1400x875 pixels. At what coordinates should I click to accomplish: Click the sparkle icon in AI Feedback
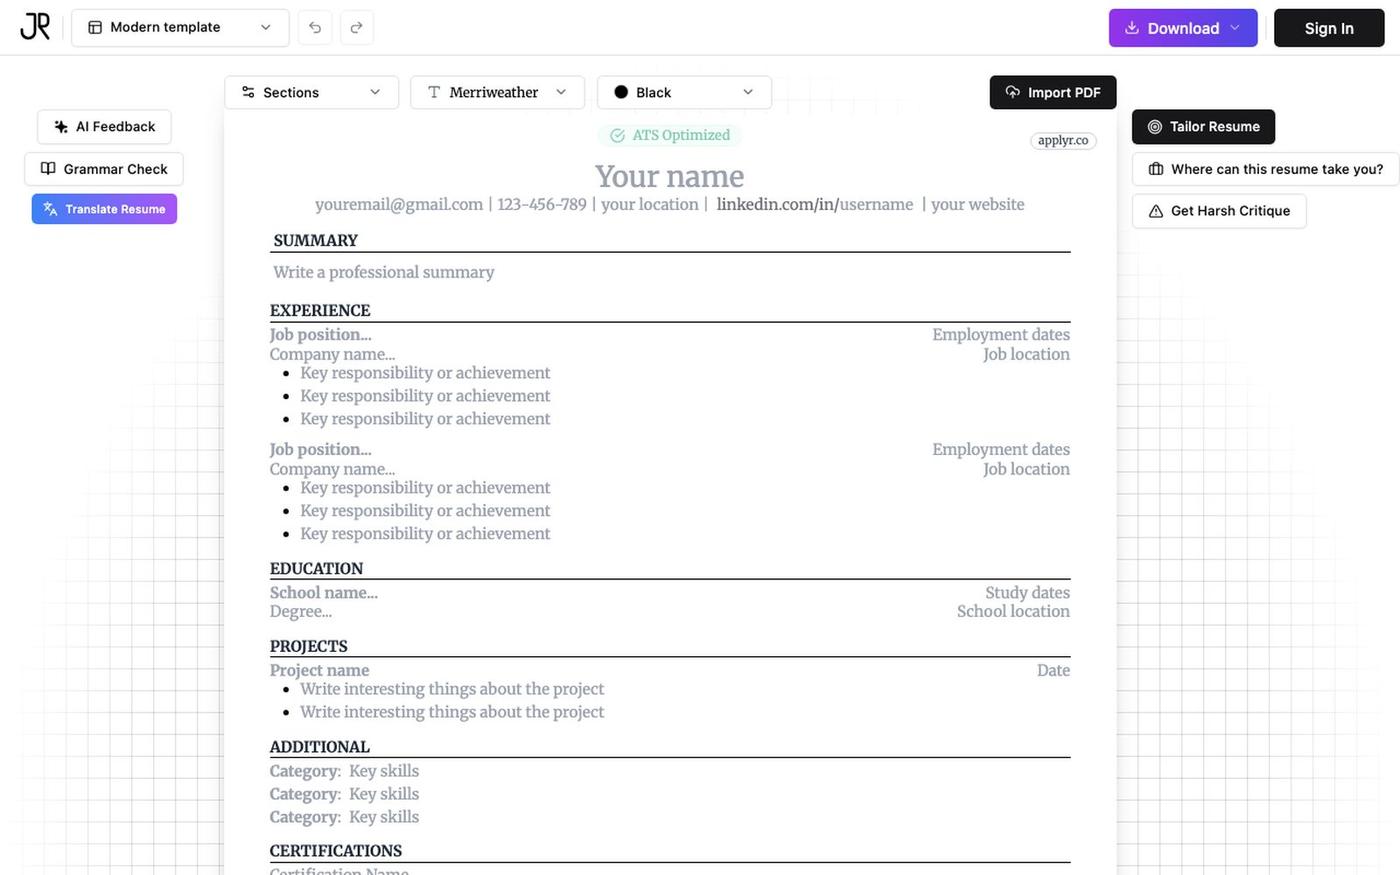(61, 127)
